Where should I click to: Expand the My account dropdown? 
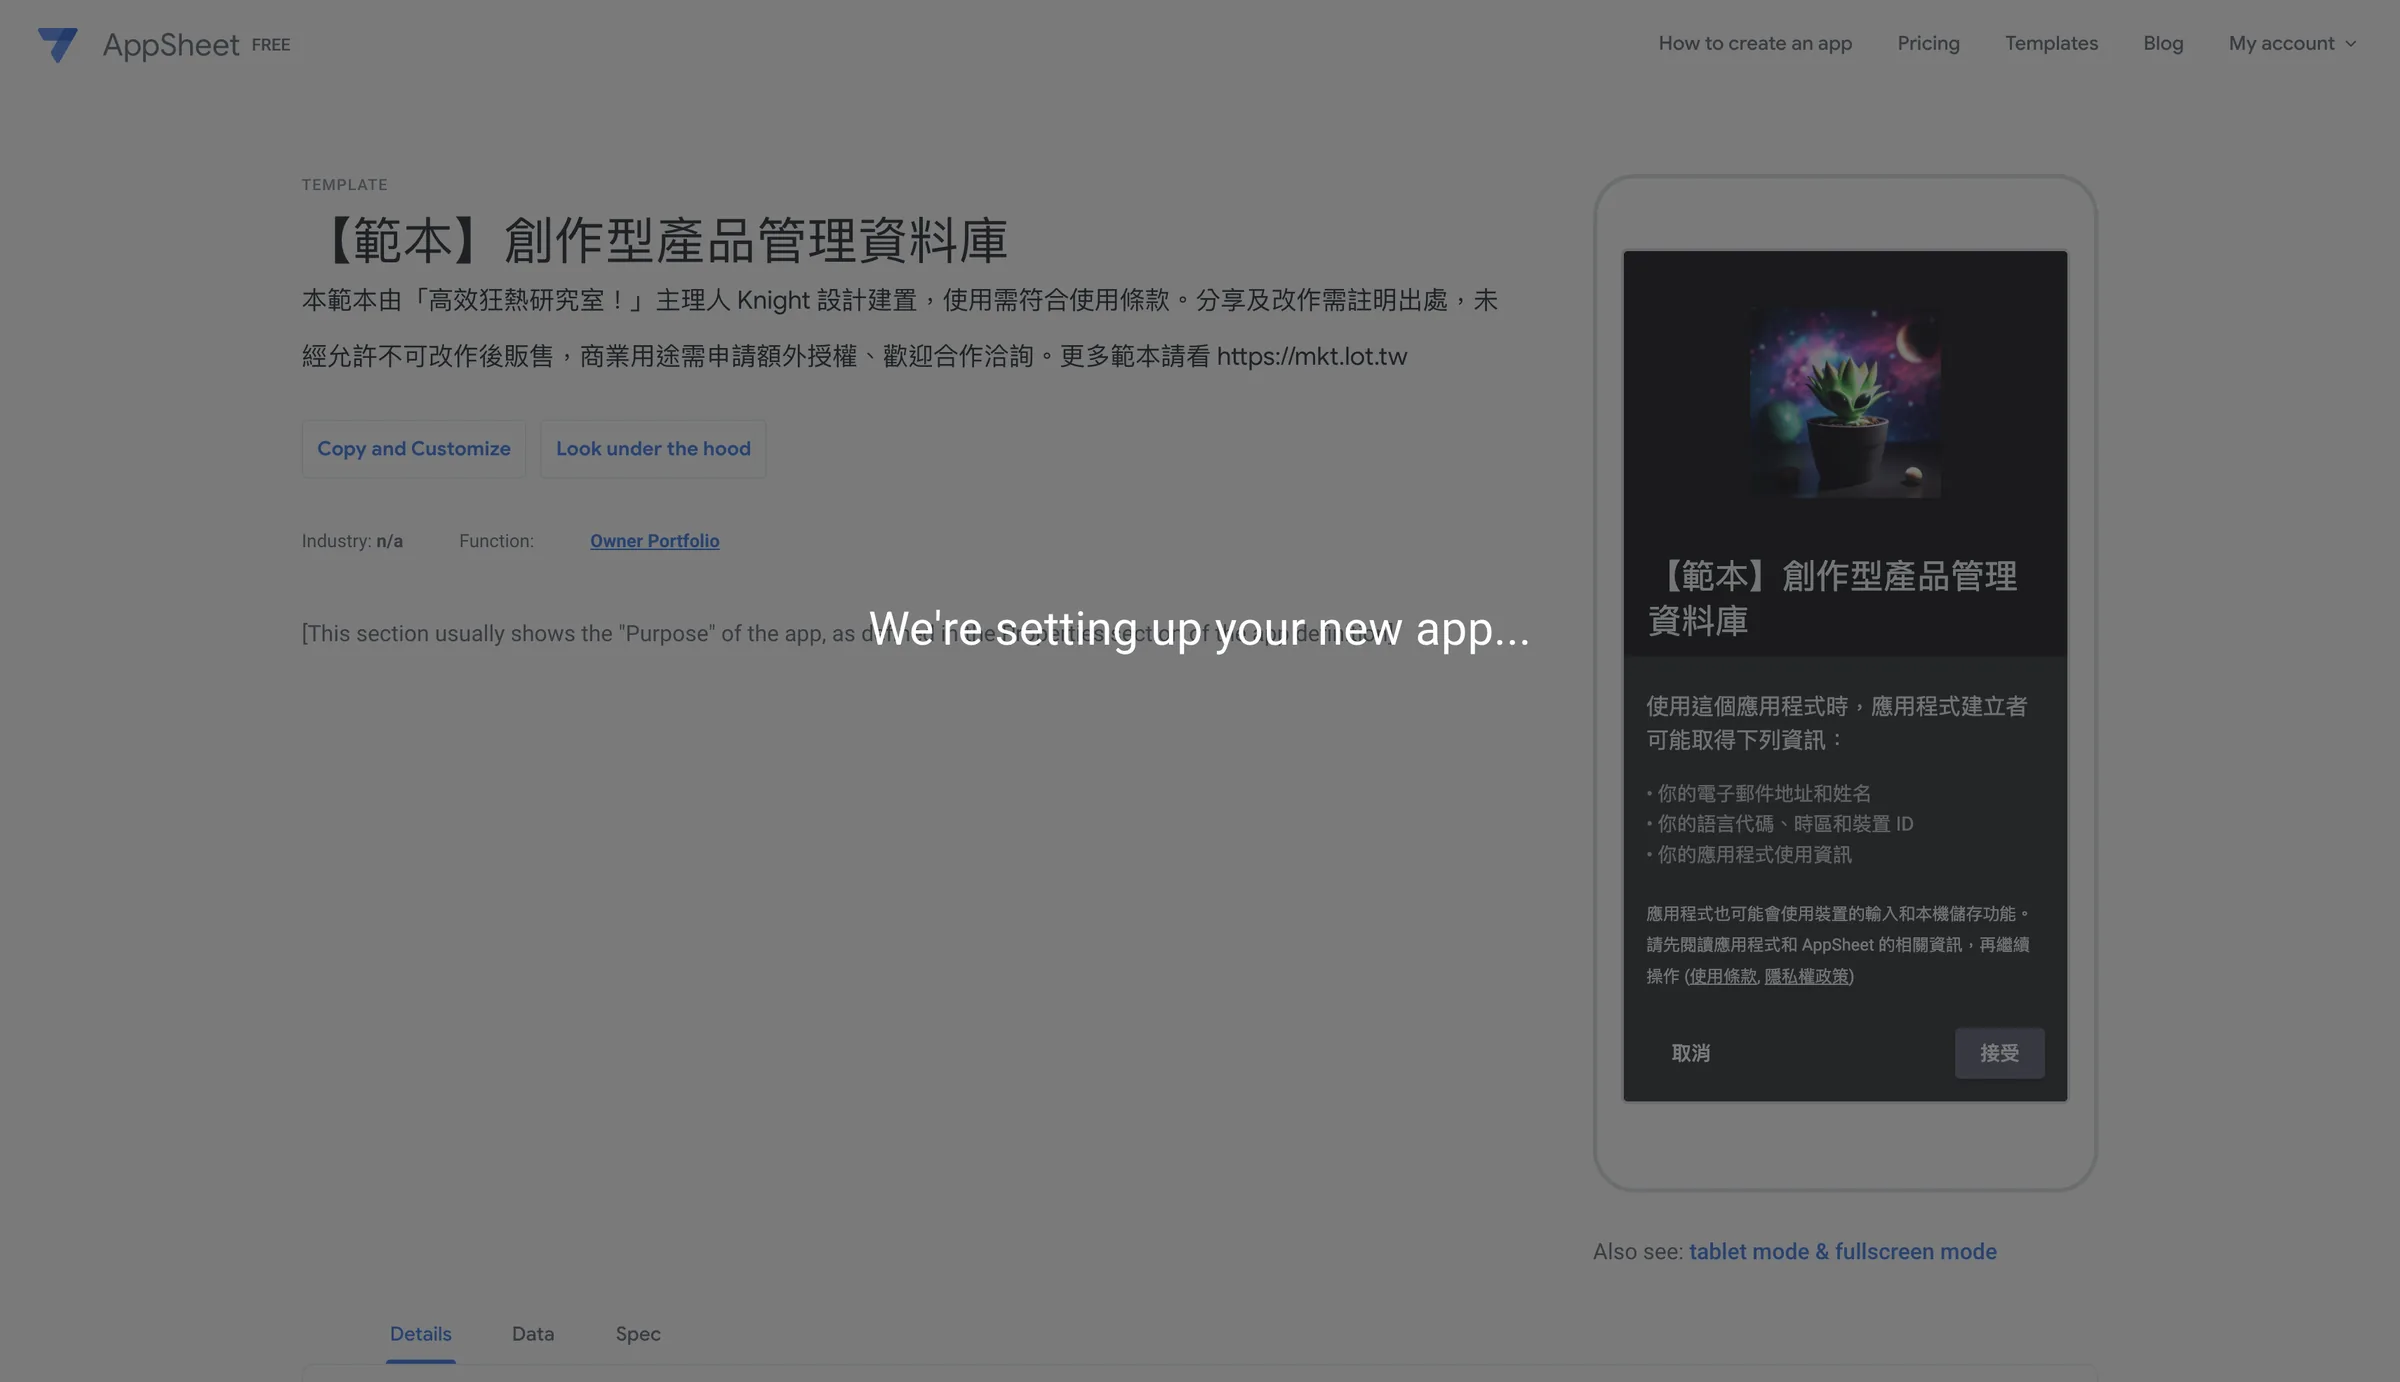coord(2292,44)
